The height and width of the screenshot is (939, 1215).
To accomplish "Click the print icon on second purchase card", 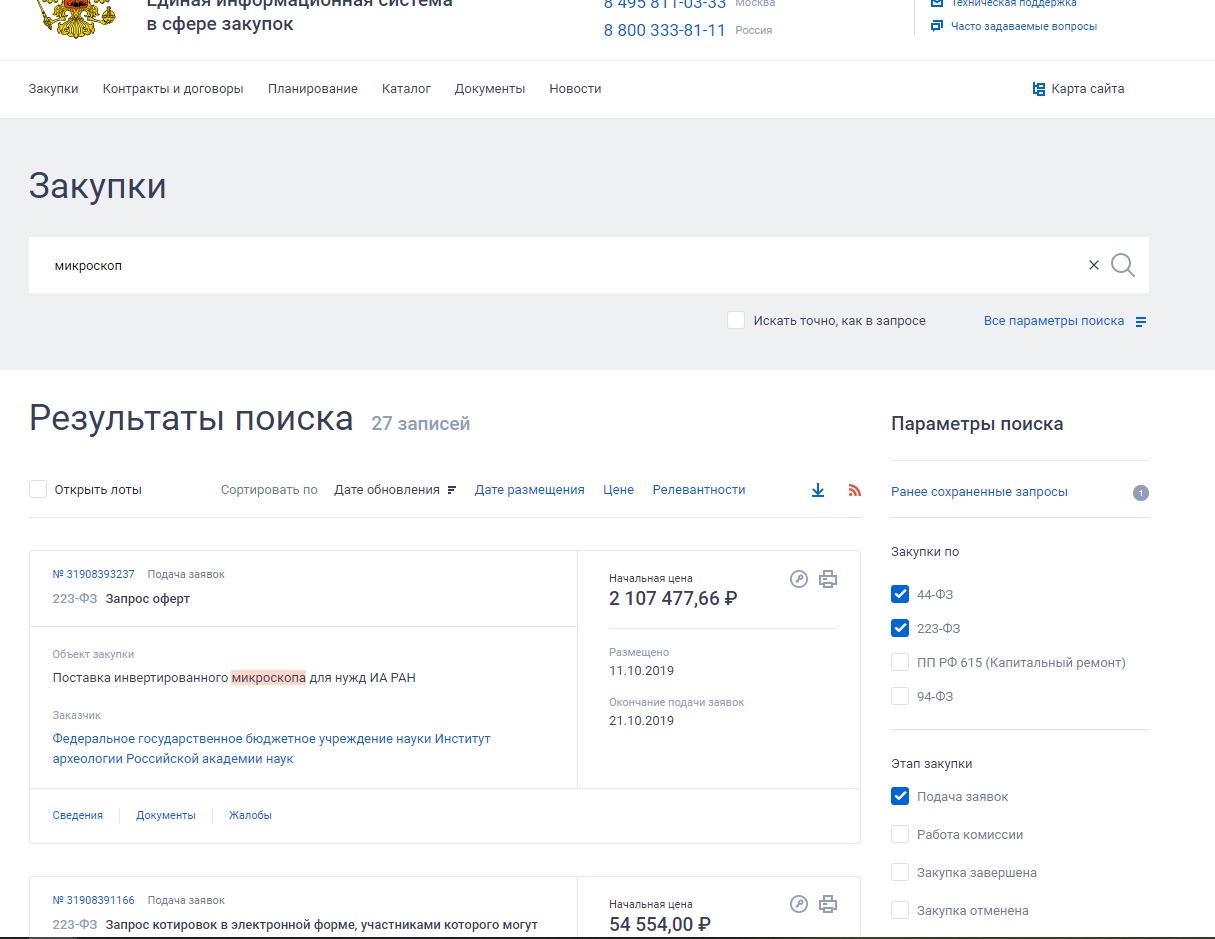I will 828,905.
